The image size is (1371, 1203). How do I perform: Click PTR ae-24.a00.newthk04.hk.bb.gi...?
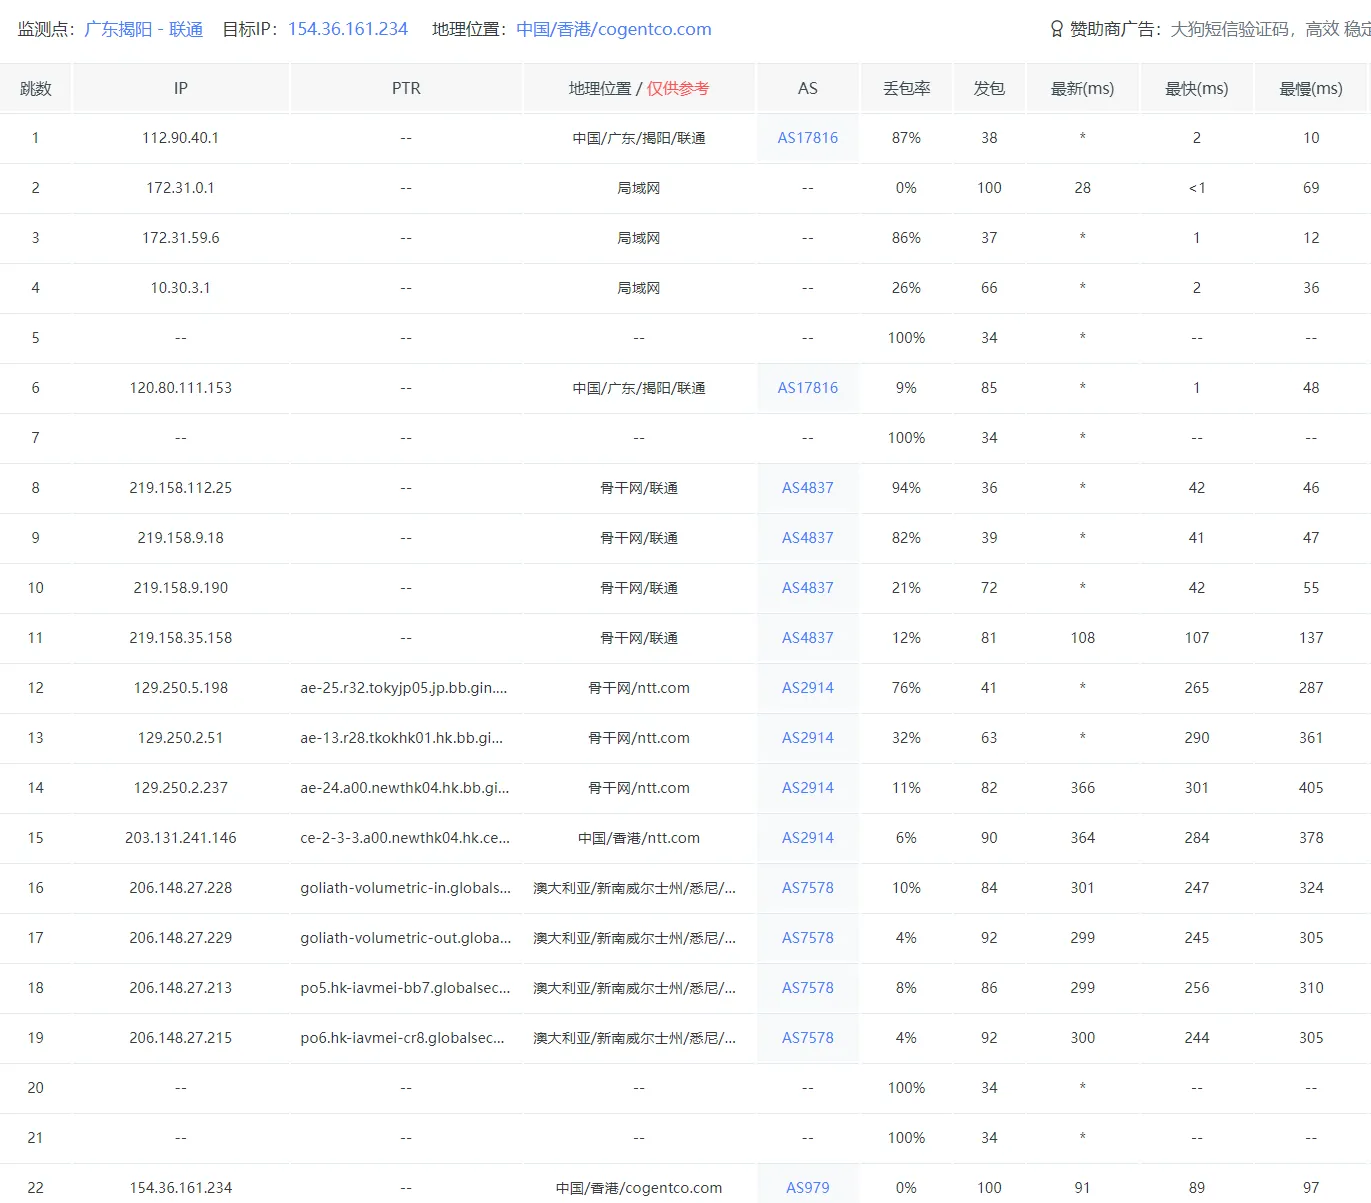pyautogui.click(x=405, y=788)
